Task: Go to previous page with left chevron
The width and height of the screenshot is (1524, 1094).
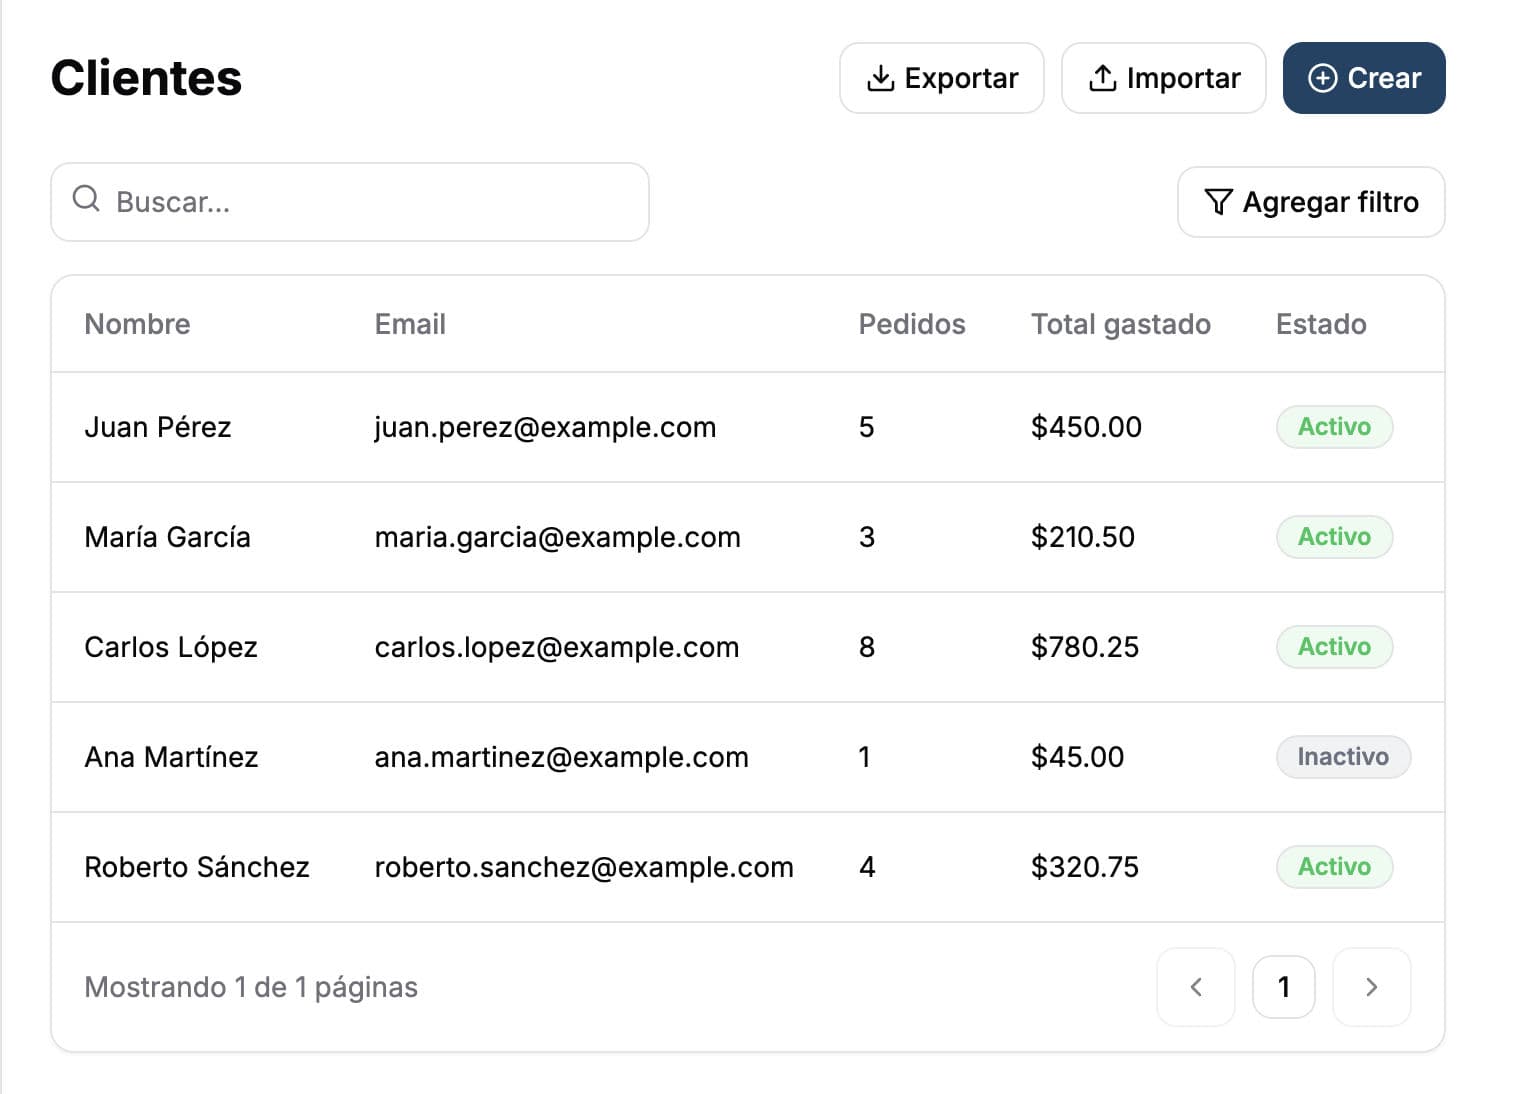Action: [1195, 987]
